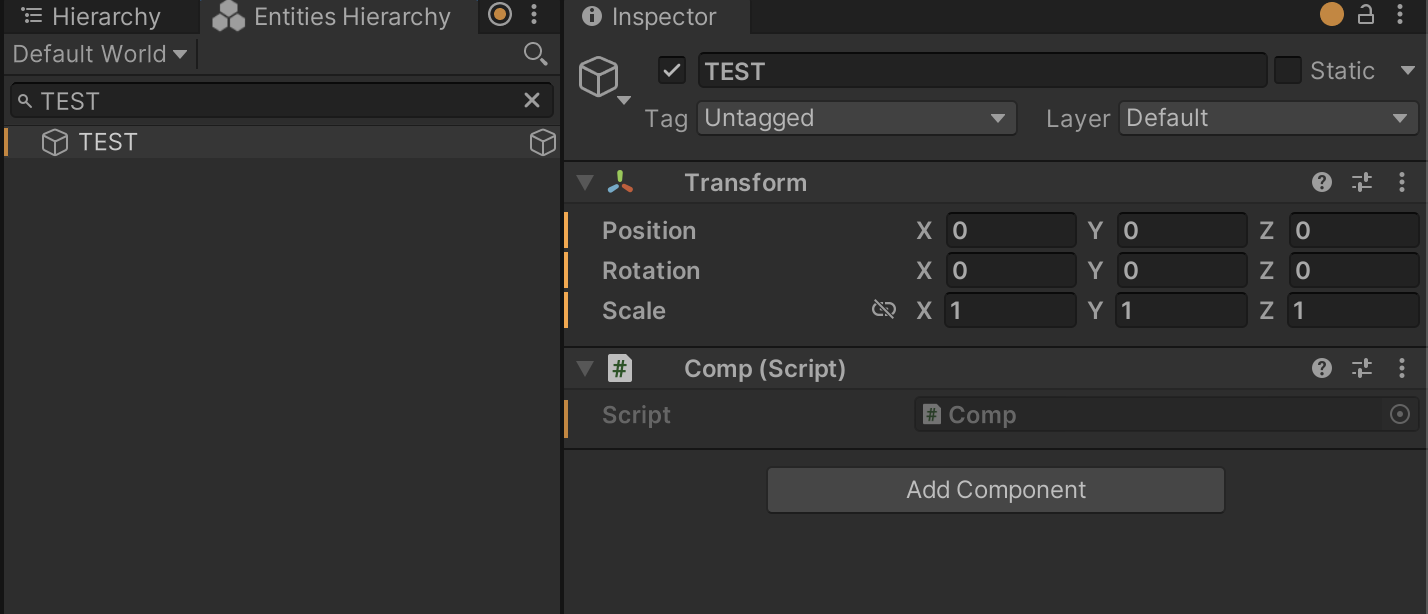1428x614 pixels.
Task: Open the Default World selector dropdown
Action: point(99,54)
